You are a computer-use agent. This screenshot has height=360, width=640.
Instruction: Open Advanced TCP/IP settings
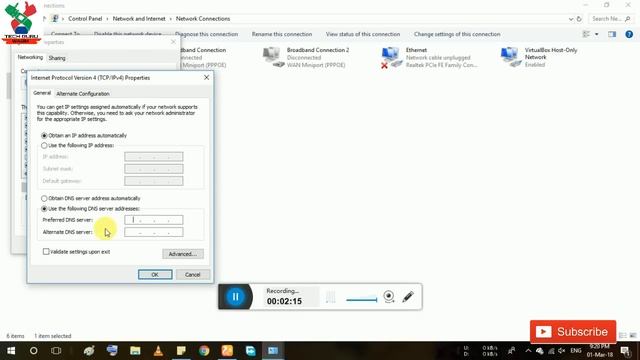point(183,254)
